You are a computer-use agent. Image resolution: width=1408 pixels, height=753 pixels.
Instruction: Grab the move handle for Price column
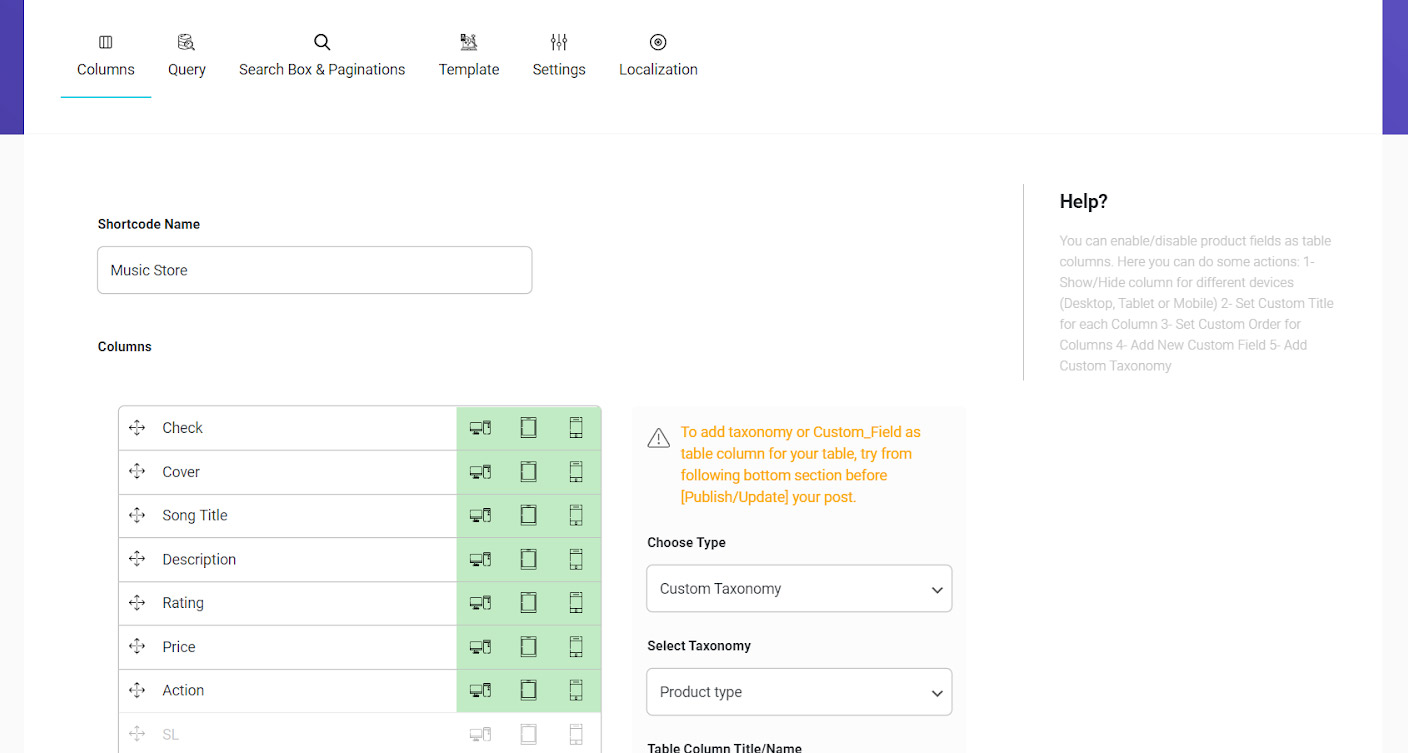(x=138, y=647)
